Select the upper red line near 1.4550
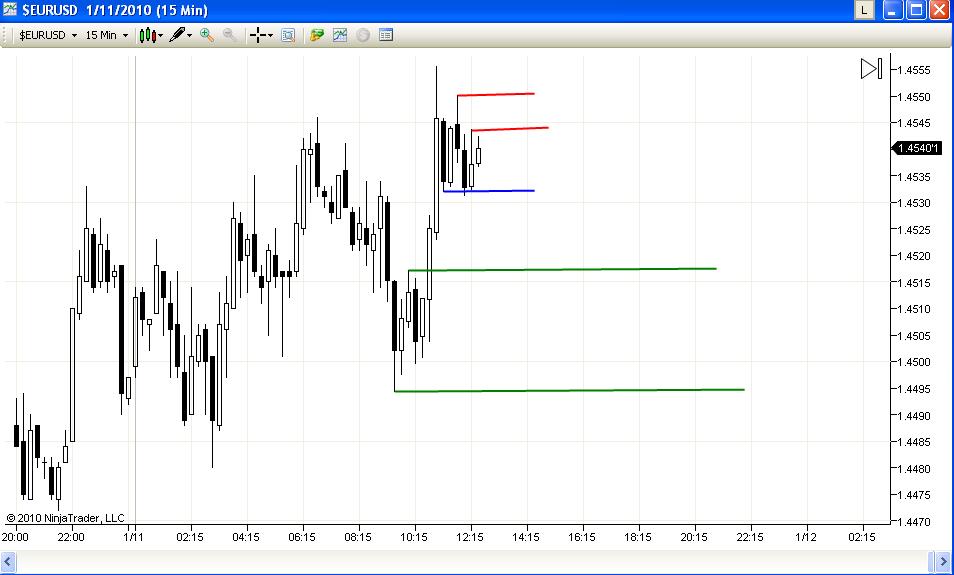Viewport: 954px width, 575px height. click(496, 94)
